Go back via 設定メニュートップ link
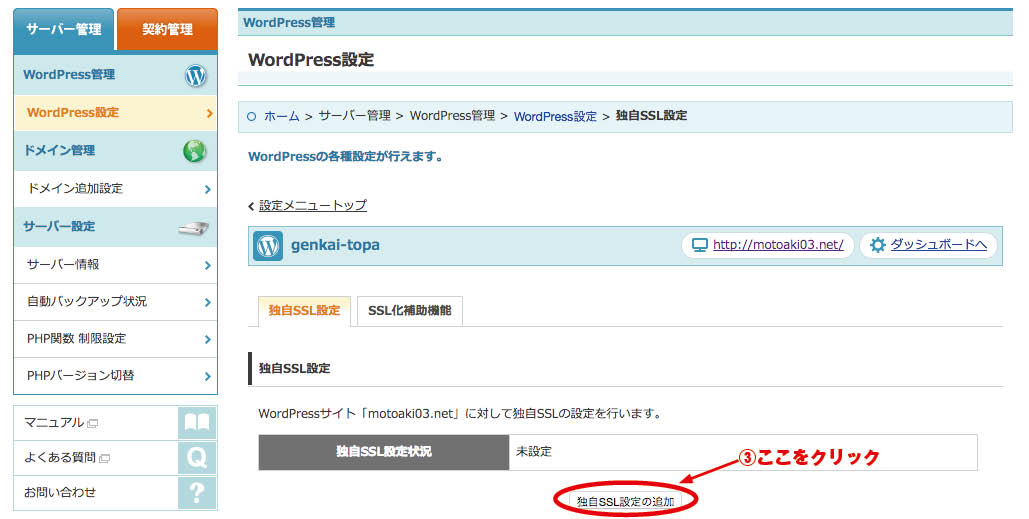Image resolution: width=1029 pixels, height=519 pixels. (x=312, y=205)
